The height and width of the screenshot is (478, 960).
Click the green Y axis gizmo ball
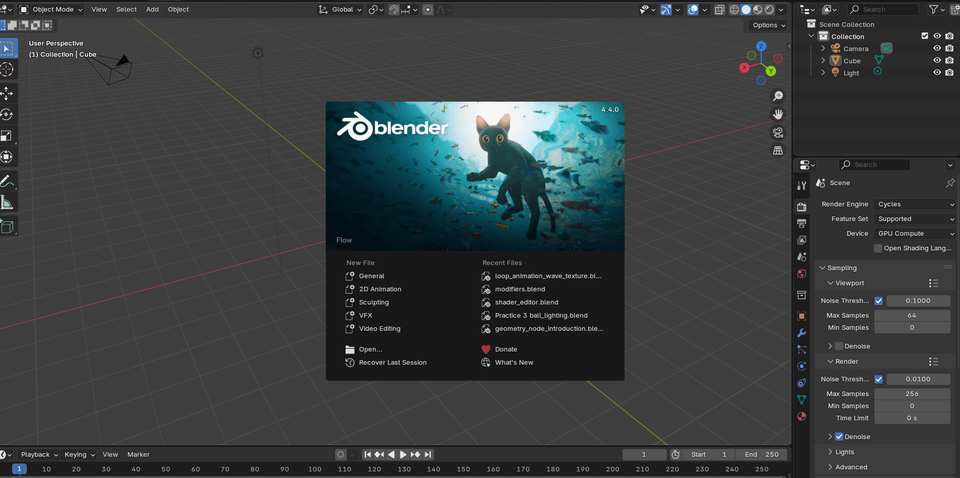pyautogui.click(x=771, y=71)
